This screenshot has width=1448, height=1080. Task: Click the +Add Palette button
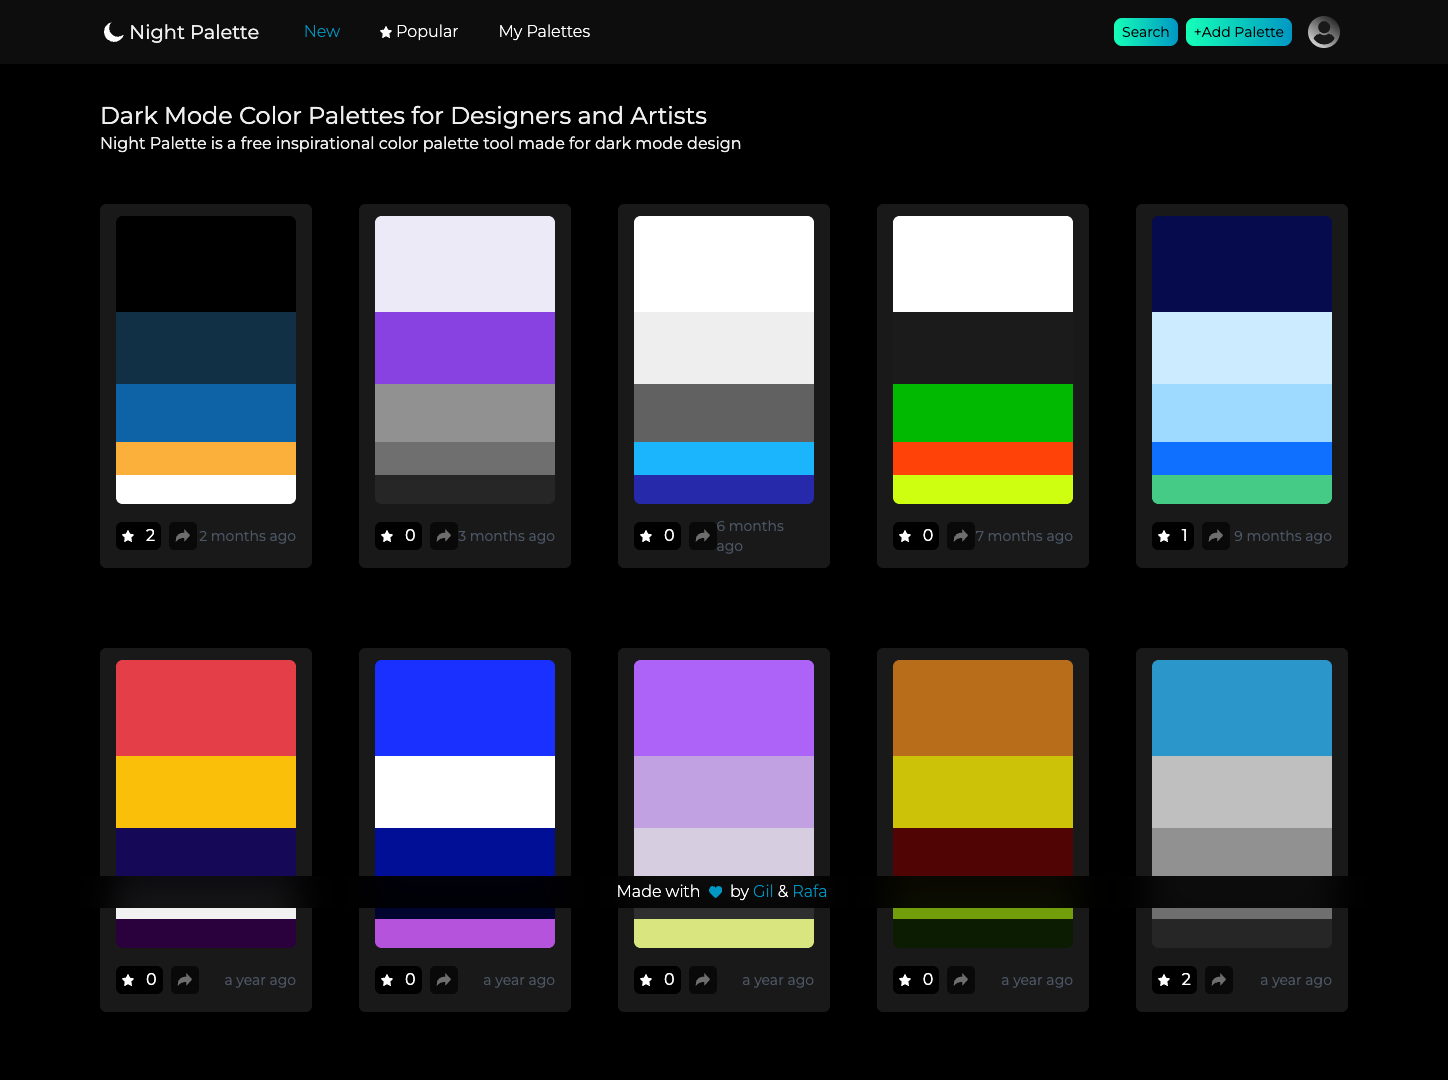pos(1238,31)
